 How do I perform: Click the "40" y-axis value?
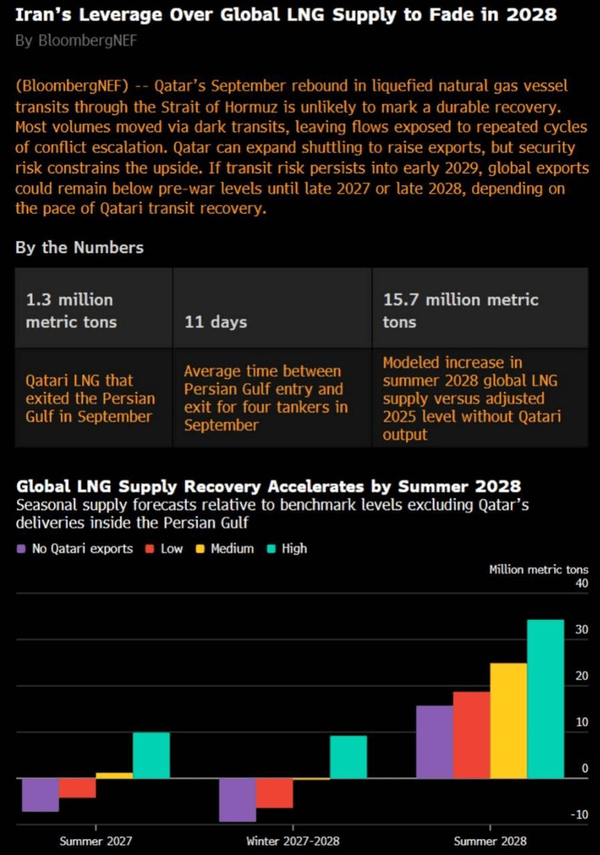(x=582, y=583)
